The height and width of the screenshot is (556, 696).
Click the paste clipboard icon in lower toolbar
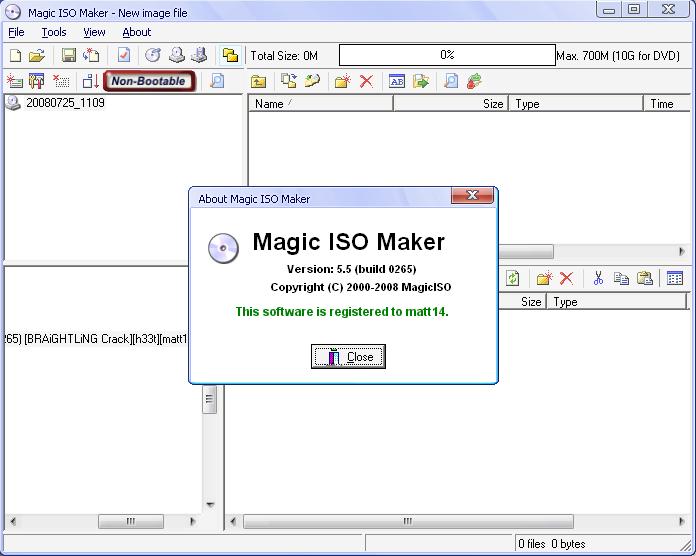point(645,278)
